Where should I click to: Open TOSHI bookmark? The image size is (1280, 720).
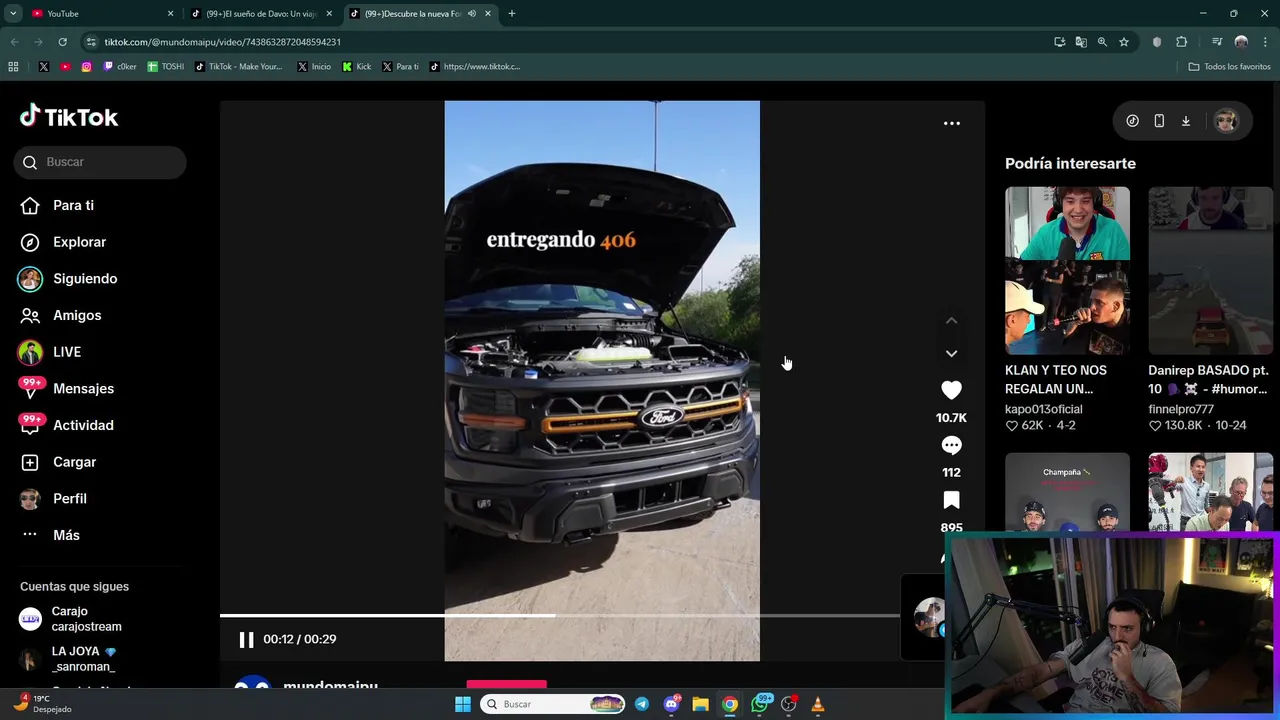165,67
